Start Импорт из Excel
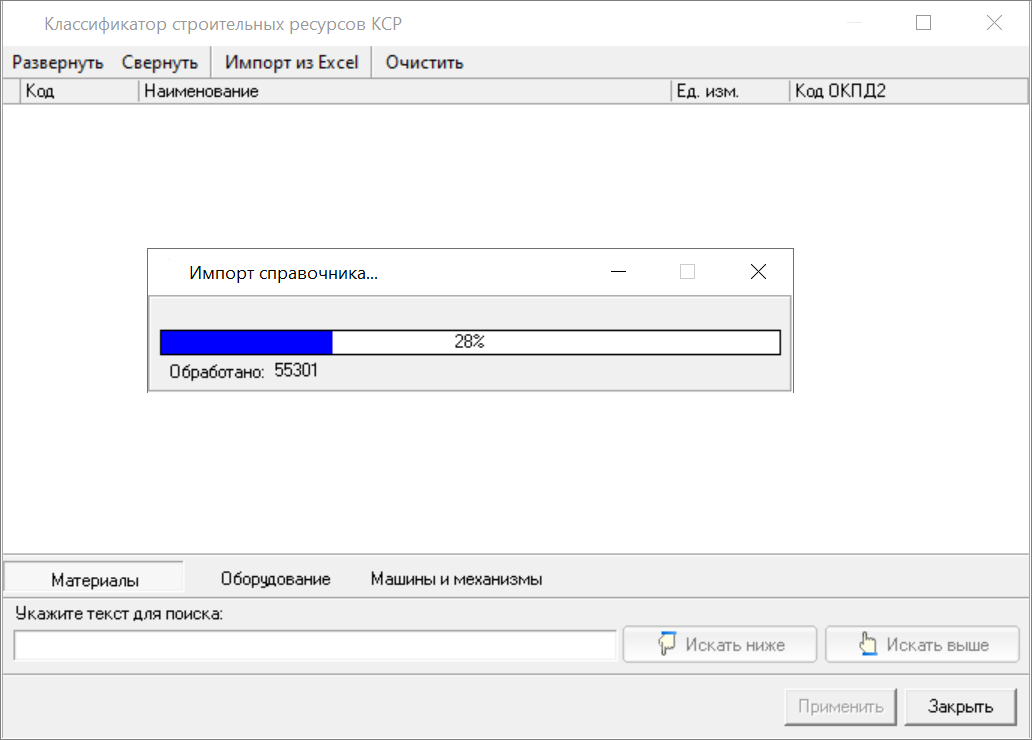Screen dimensions: 1032x740 (x=291, y=62)
